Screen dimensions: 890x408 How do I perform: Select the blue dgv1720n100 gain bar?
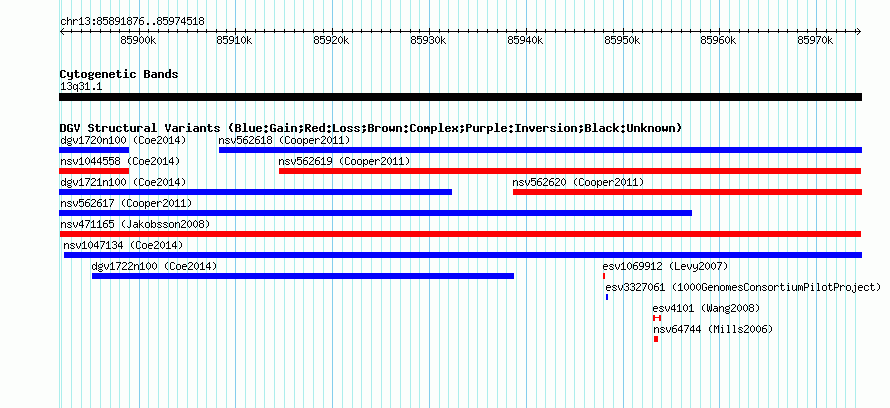(x=94, y=150)
